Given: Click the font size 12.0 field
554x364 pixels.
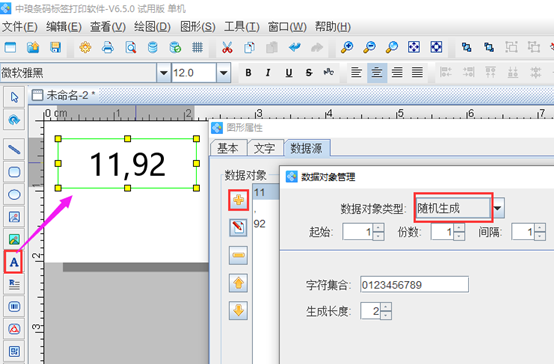Looking at the screenshot, I should [x=194, y=73].
